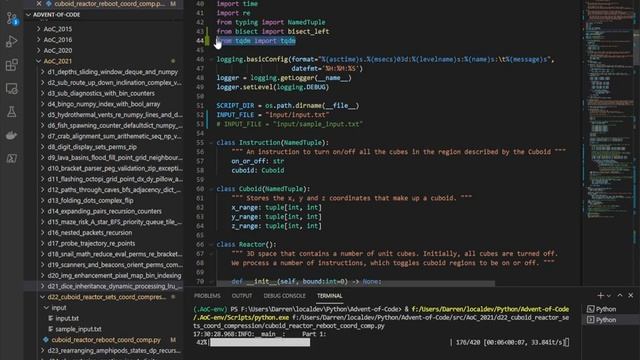Expand d6_fish_spawning_counter folder

pyautogui.click(x=42, y=125)
